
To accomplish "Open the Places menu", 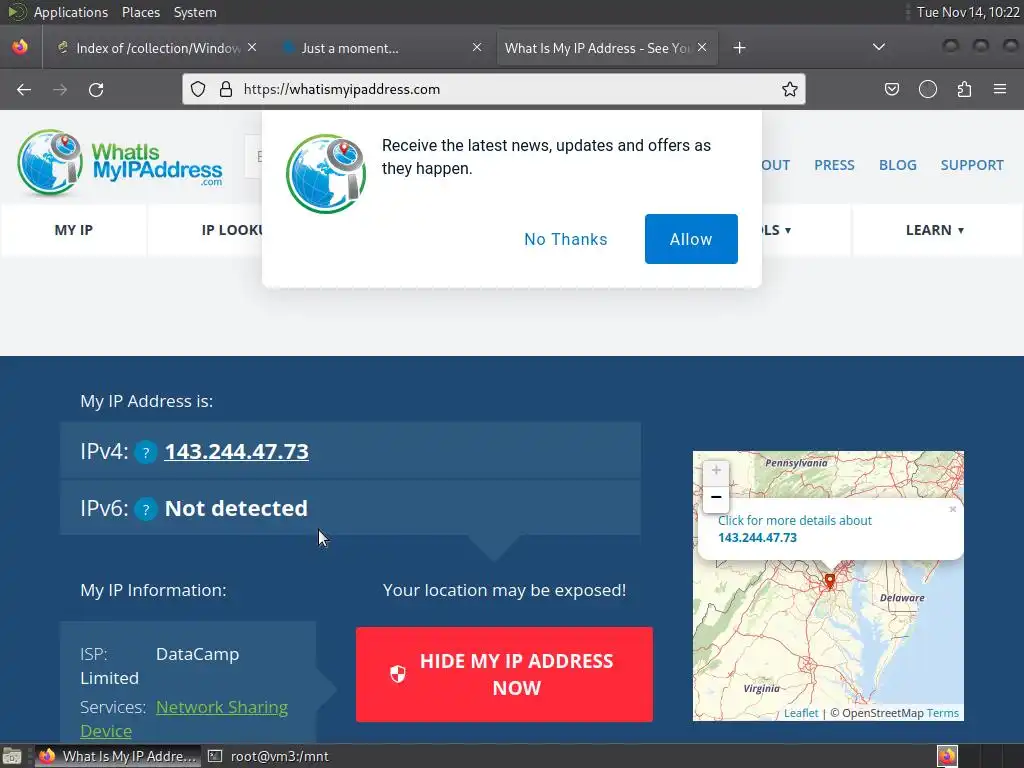I will [x=140, y=12].
